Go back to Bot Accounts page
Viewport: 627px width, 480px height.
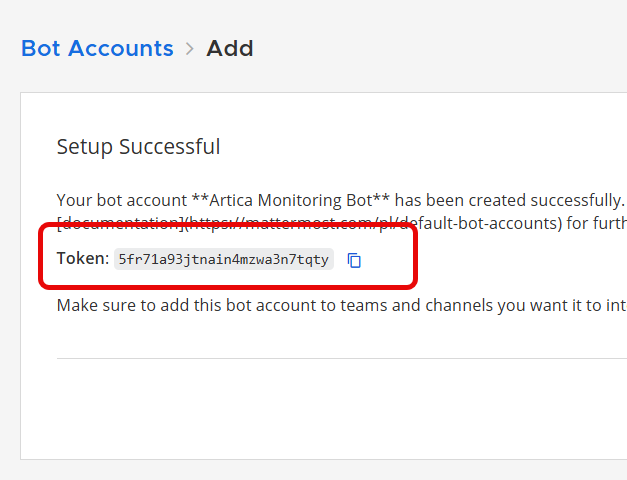(97, 48)
